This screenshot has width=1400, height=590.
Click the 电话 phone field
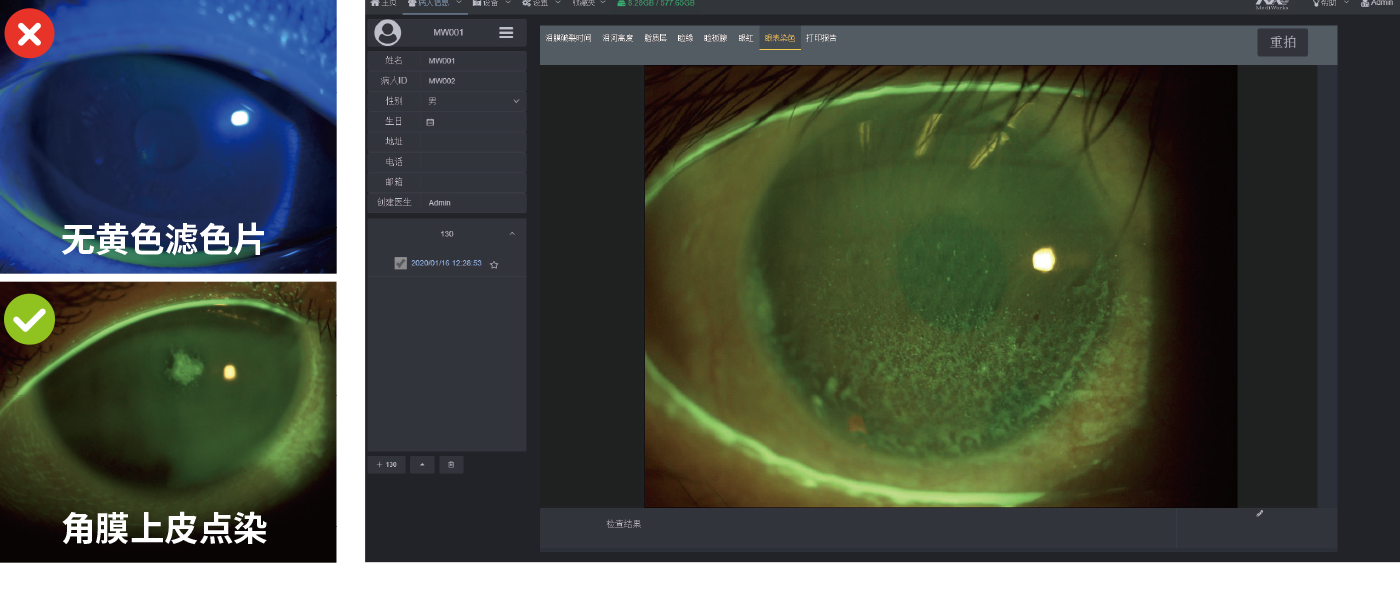472,162
